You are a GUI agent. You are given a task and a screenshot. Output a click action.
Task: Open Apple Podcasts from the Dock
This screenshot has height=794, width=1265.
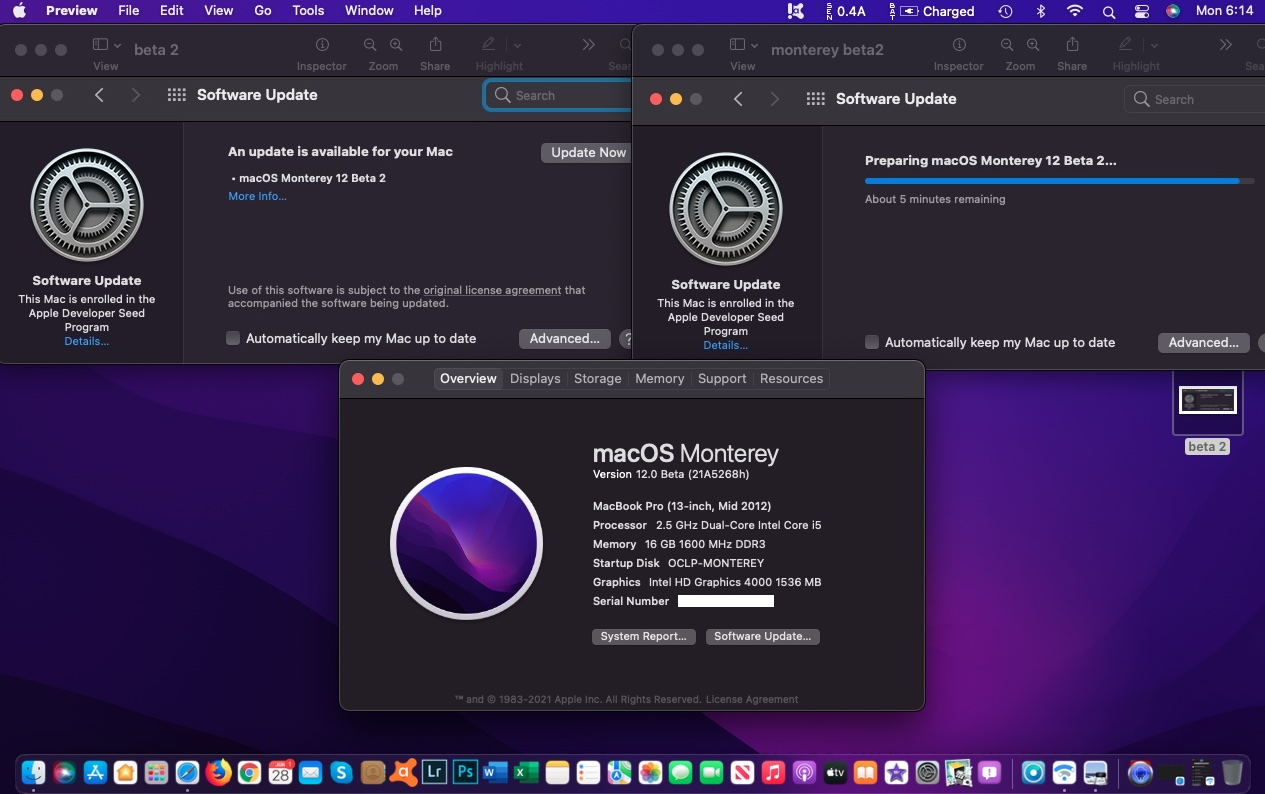point(804,772)
